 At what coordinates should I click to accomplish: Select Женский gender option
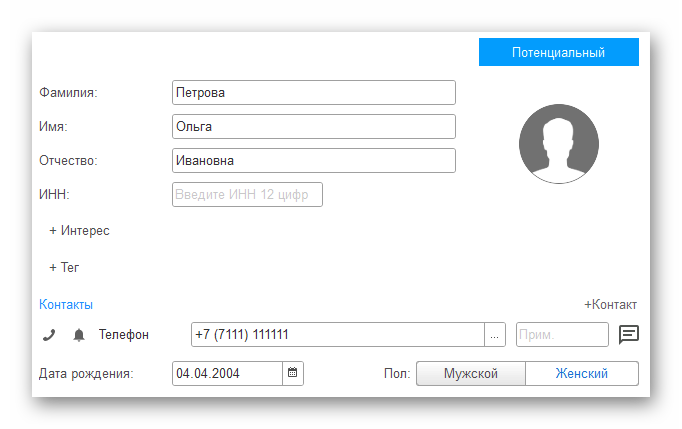tap(582, 374)
